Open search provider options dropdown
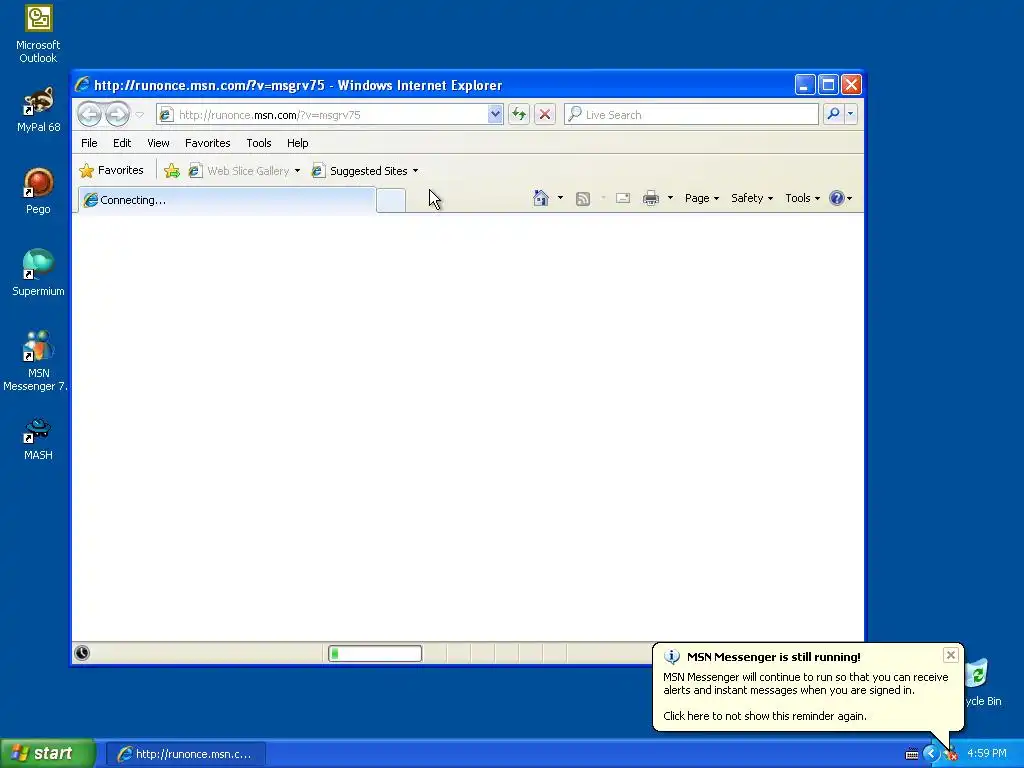 point(850,114)
